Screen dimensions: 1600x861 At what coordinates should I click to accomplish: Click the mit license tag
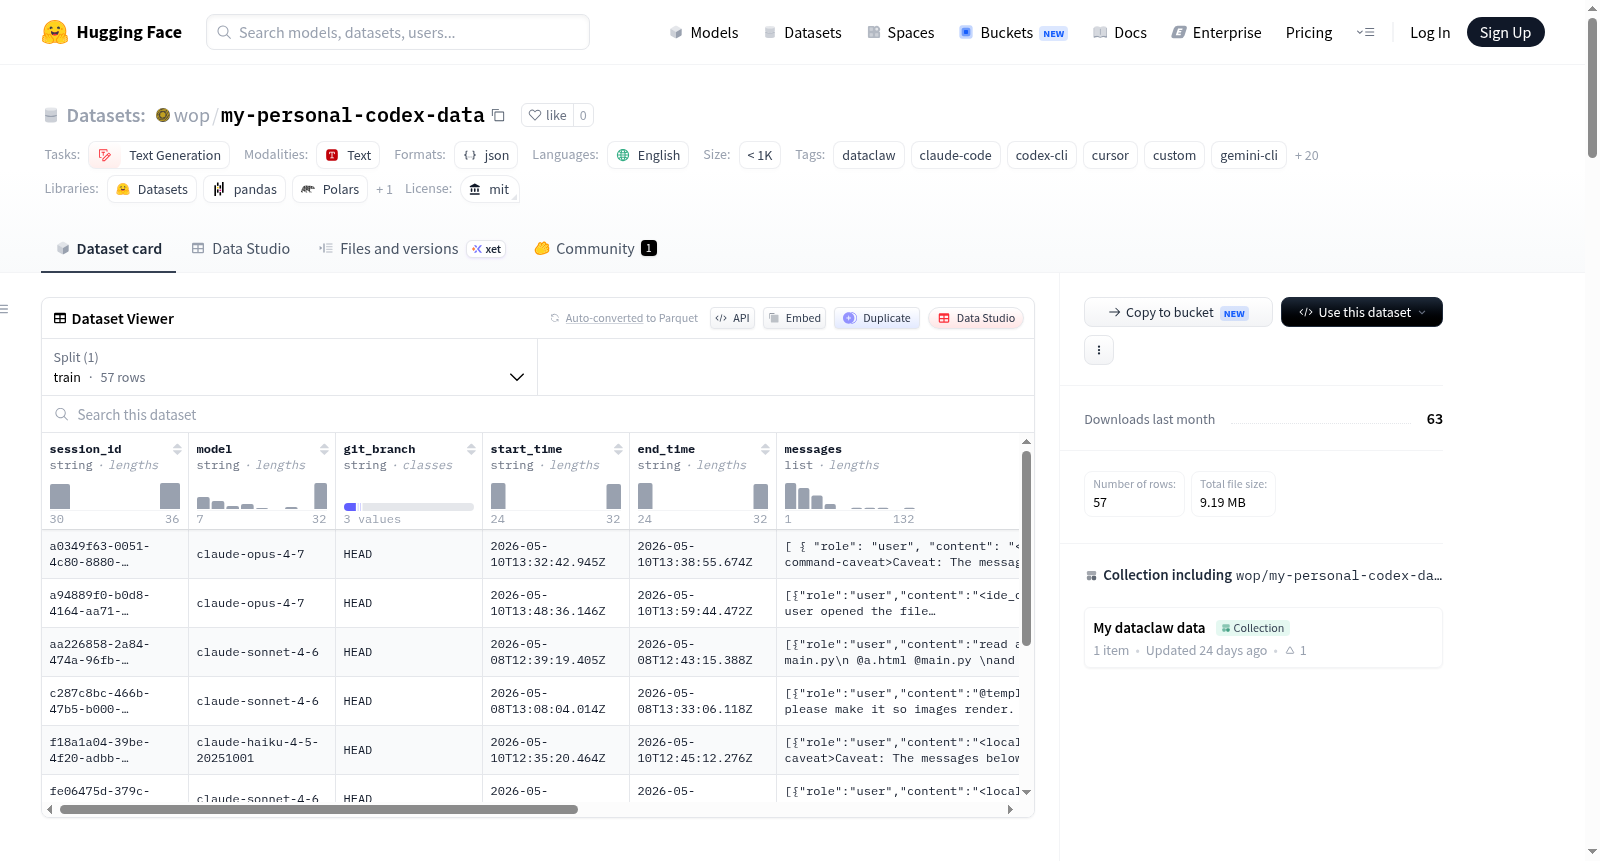pyautogui.click(x=489, y=189)
